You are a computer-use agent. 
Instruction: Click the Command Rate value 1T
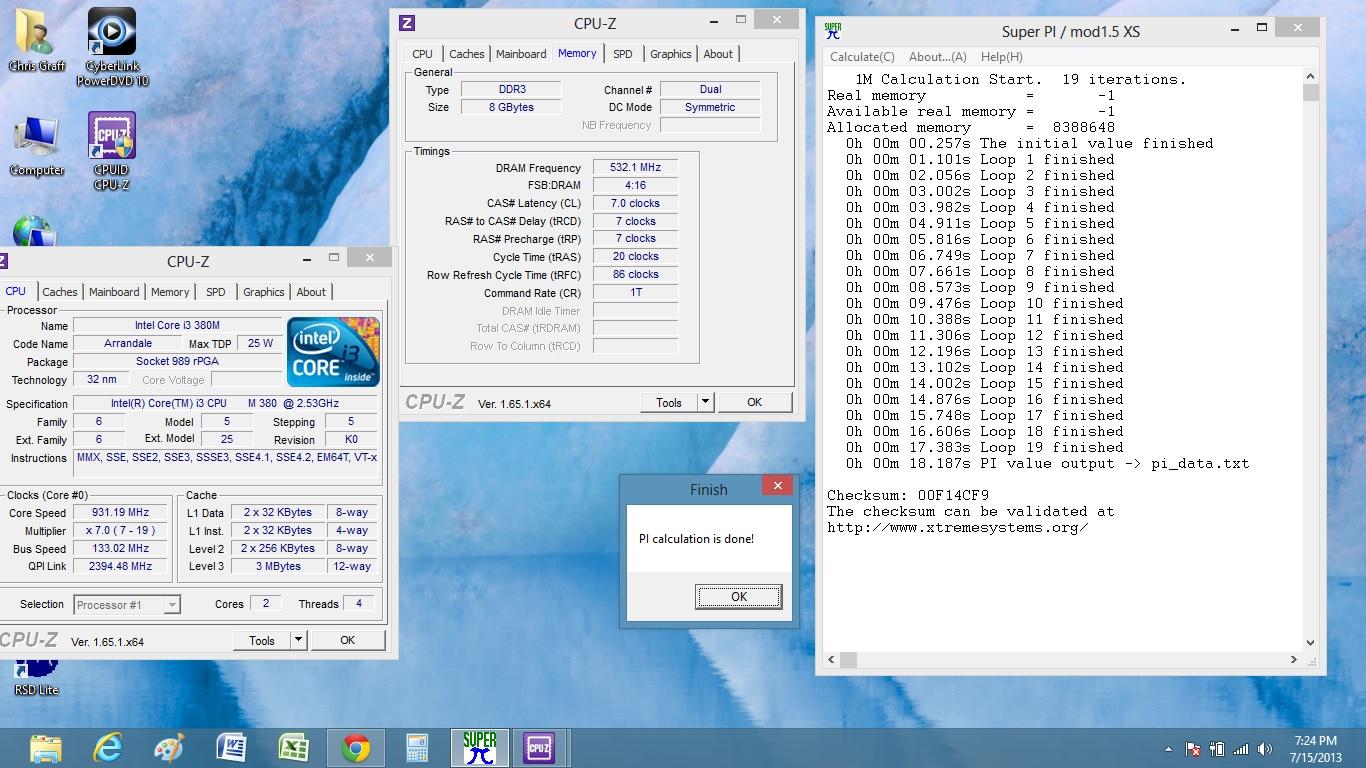[635, 293]
